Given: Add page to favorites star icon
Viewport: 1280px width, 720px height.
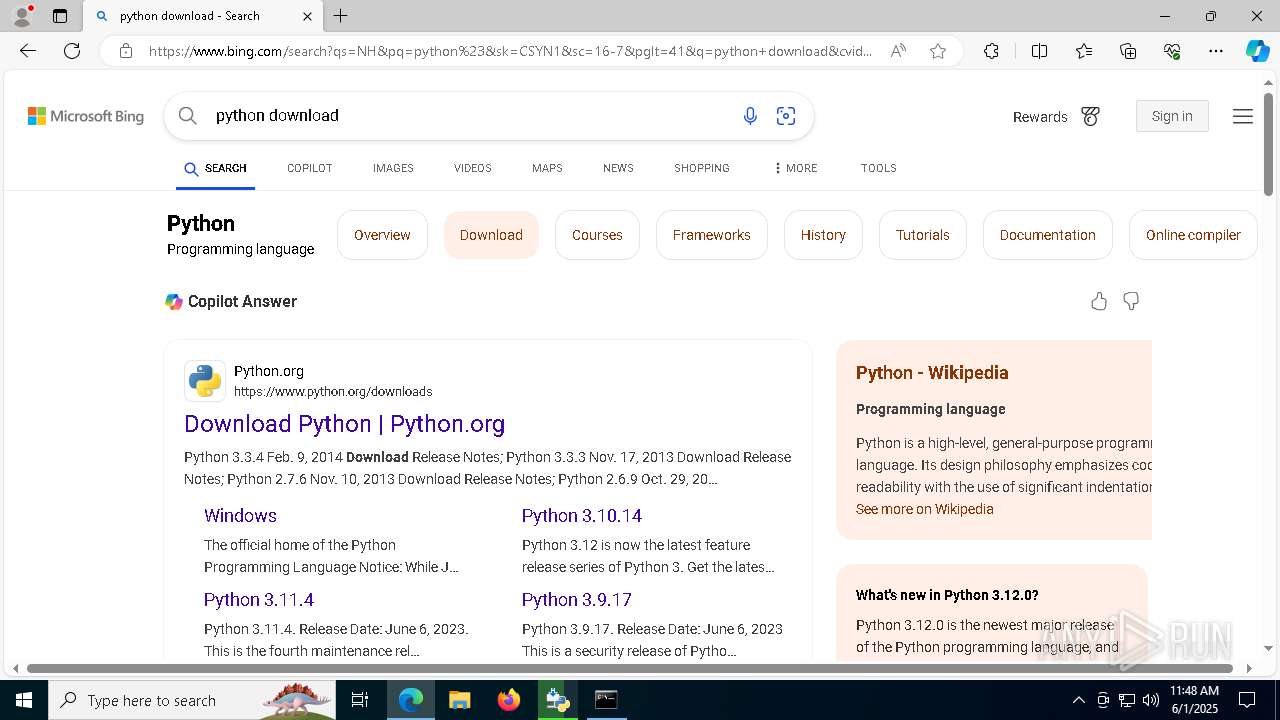Looking at the screenshot, I should [938, 51].
